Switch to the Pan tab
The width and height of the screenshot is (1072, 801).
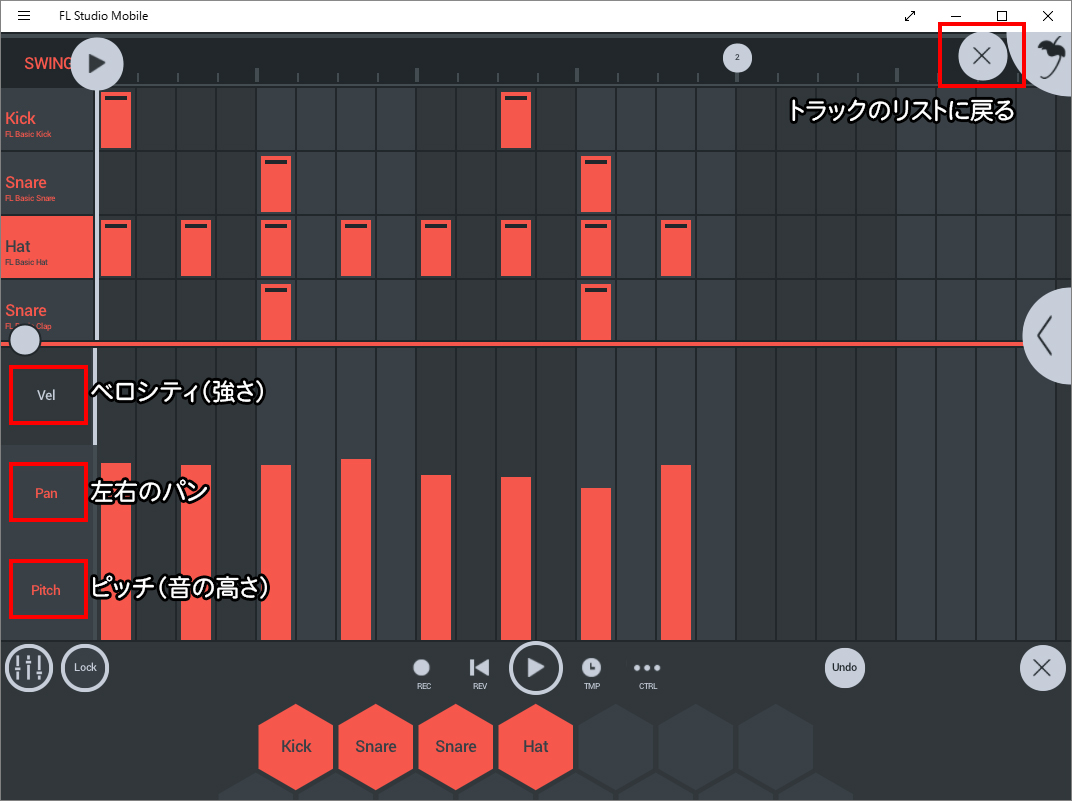[47, 493]
